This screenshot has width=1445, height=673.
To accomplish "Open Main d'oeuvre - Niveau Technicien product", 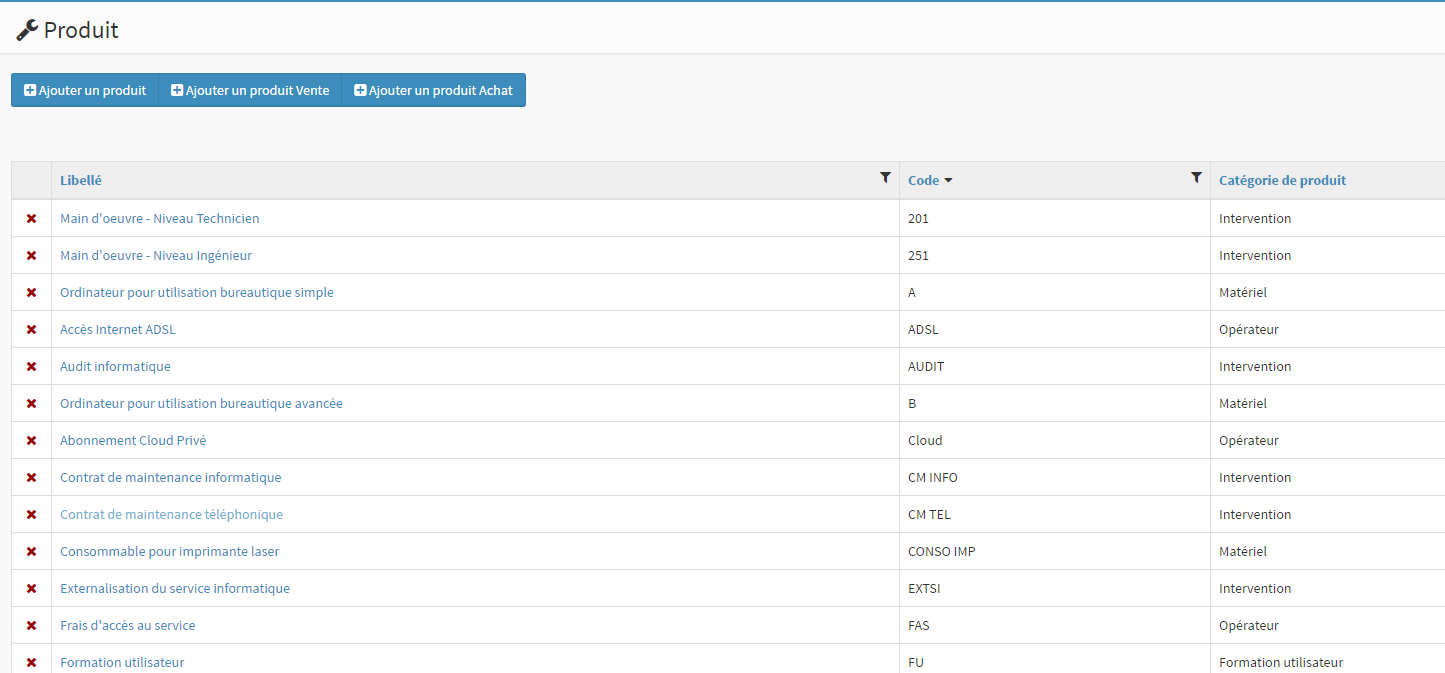I will (160, 218).
